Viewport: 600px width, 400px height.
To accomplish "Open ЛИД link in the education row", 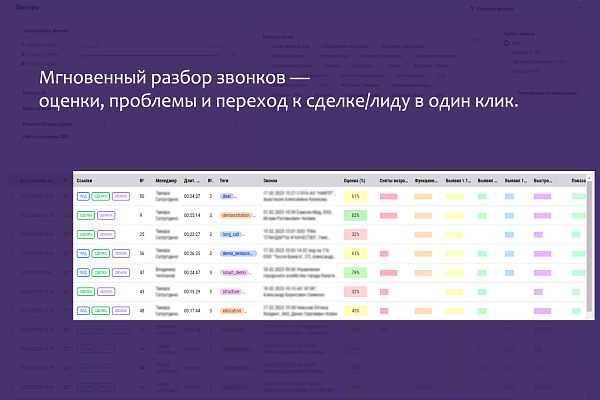I will click(83, 311).
